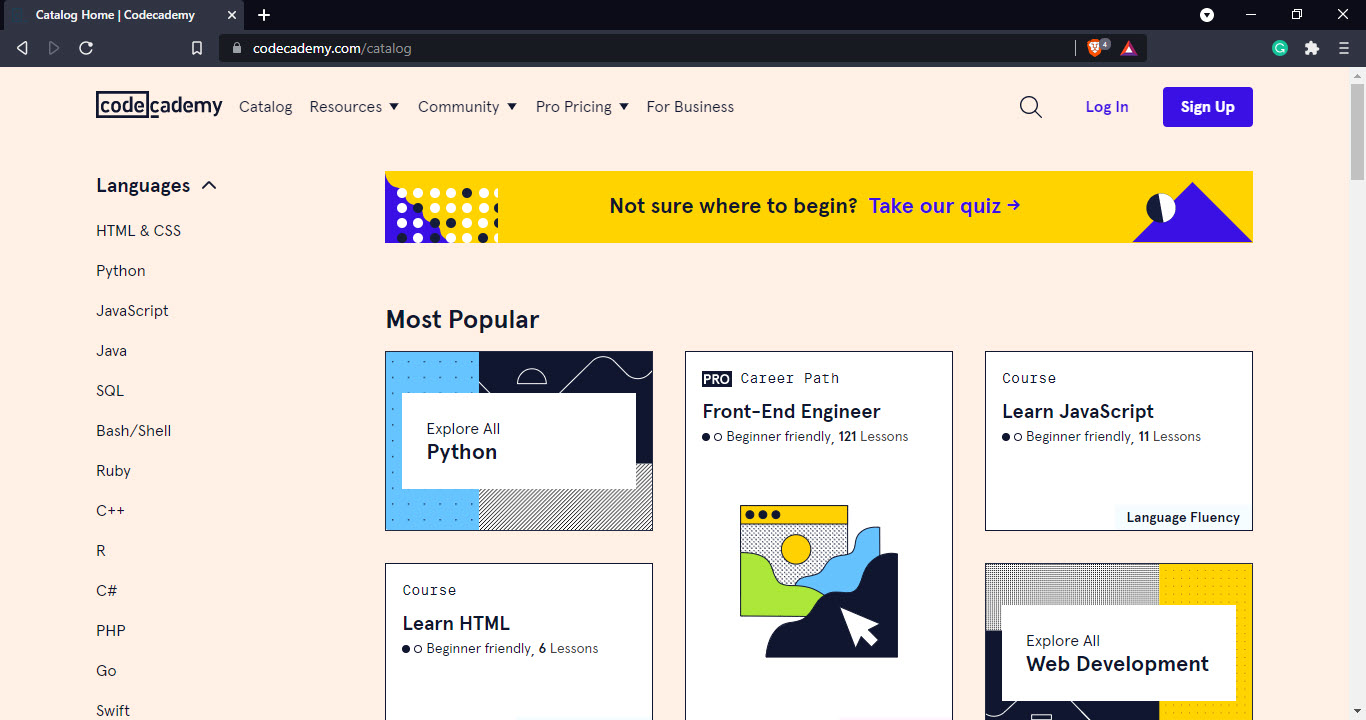Screen dimensions: 1366x720
Task: Bookmark this page using bookmark icon
Action: click(x=197, y=48)
